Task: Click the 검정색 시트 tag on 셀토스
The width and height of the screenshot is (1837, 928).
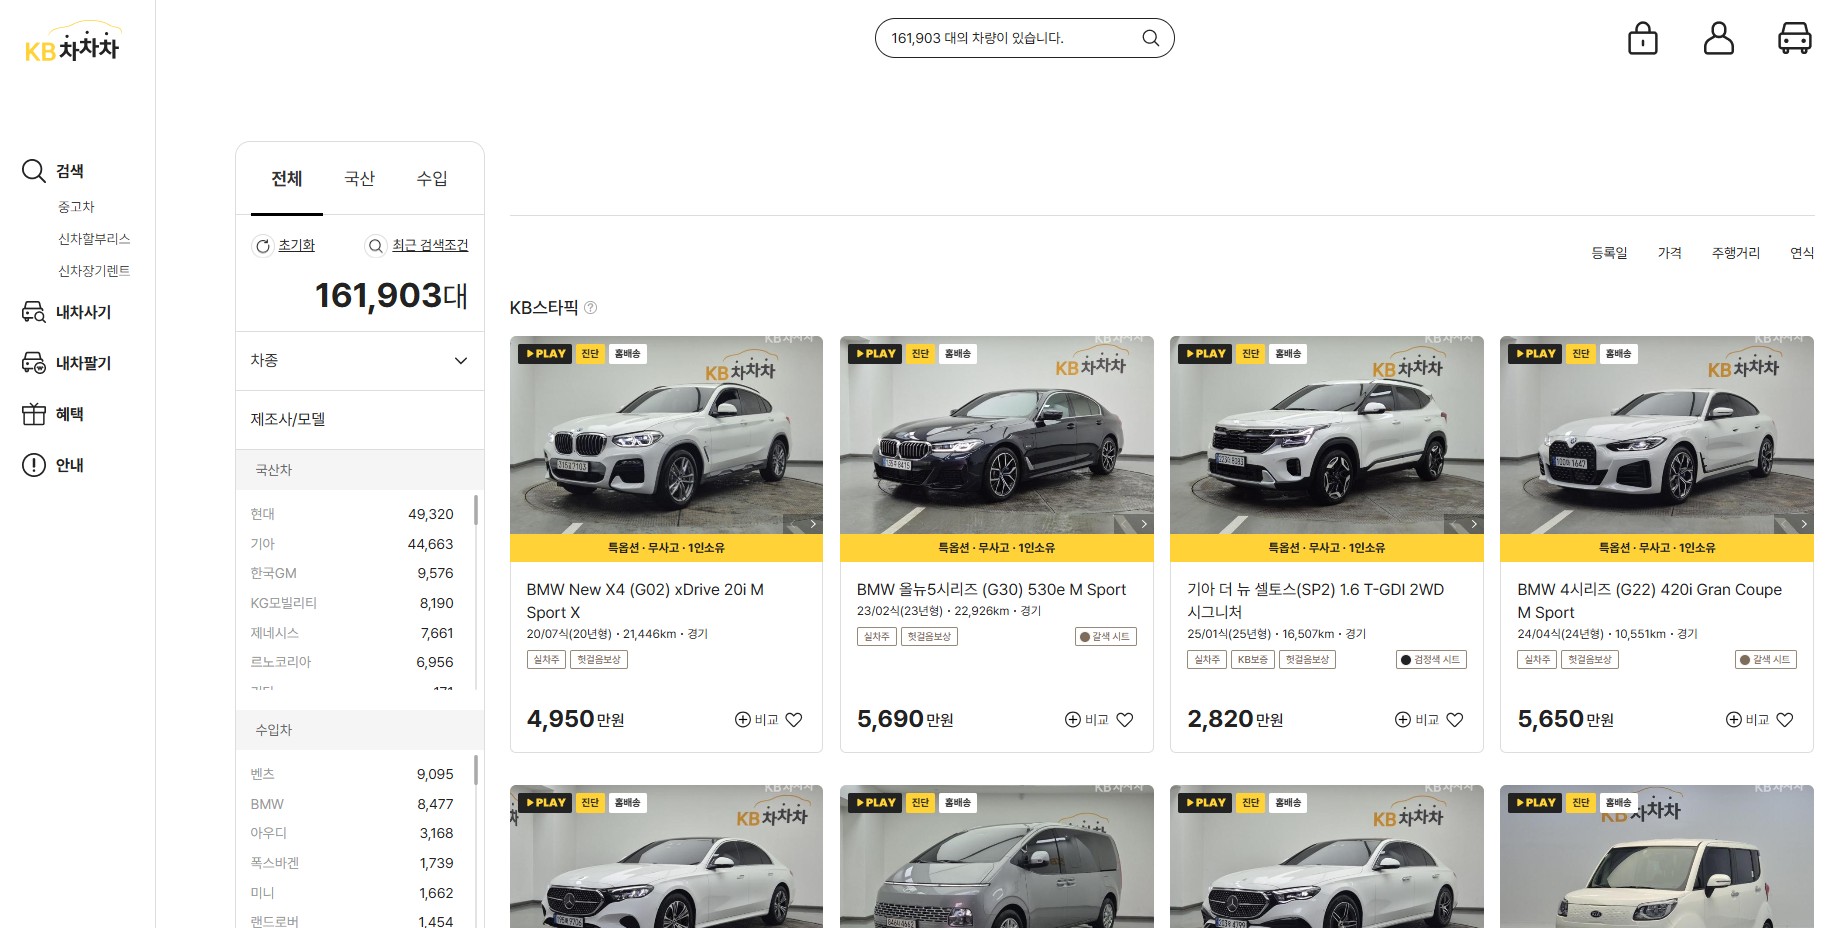Action: [1431, 660]
